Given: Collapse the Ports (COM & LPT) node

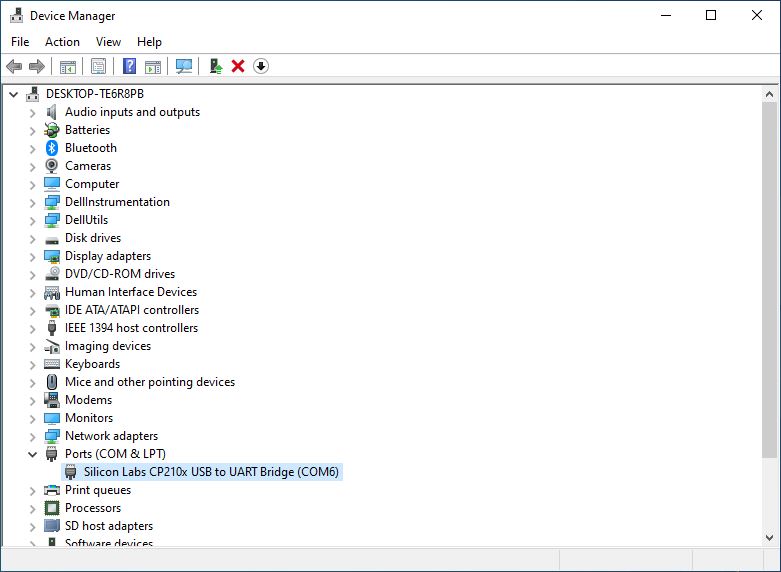Looking at the screenshot, I should point(32,454).
